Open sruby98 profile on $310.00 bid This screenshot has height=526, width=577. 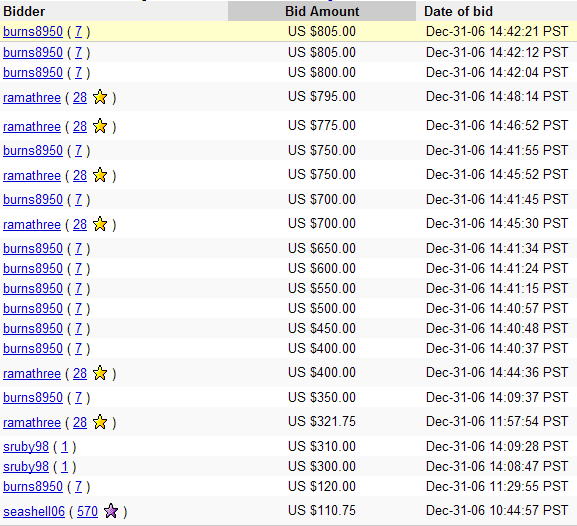point(26,447)
